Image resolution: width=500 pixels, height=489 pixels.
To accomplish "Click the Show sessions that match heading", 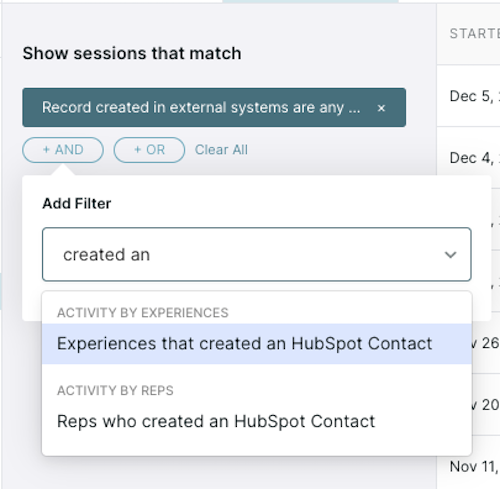I will point(132,53).
